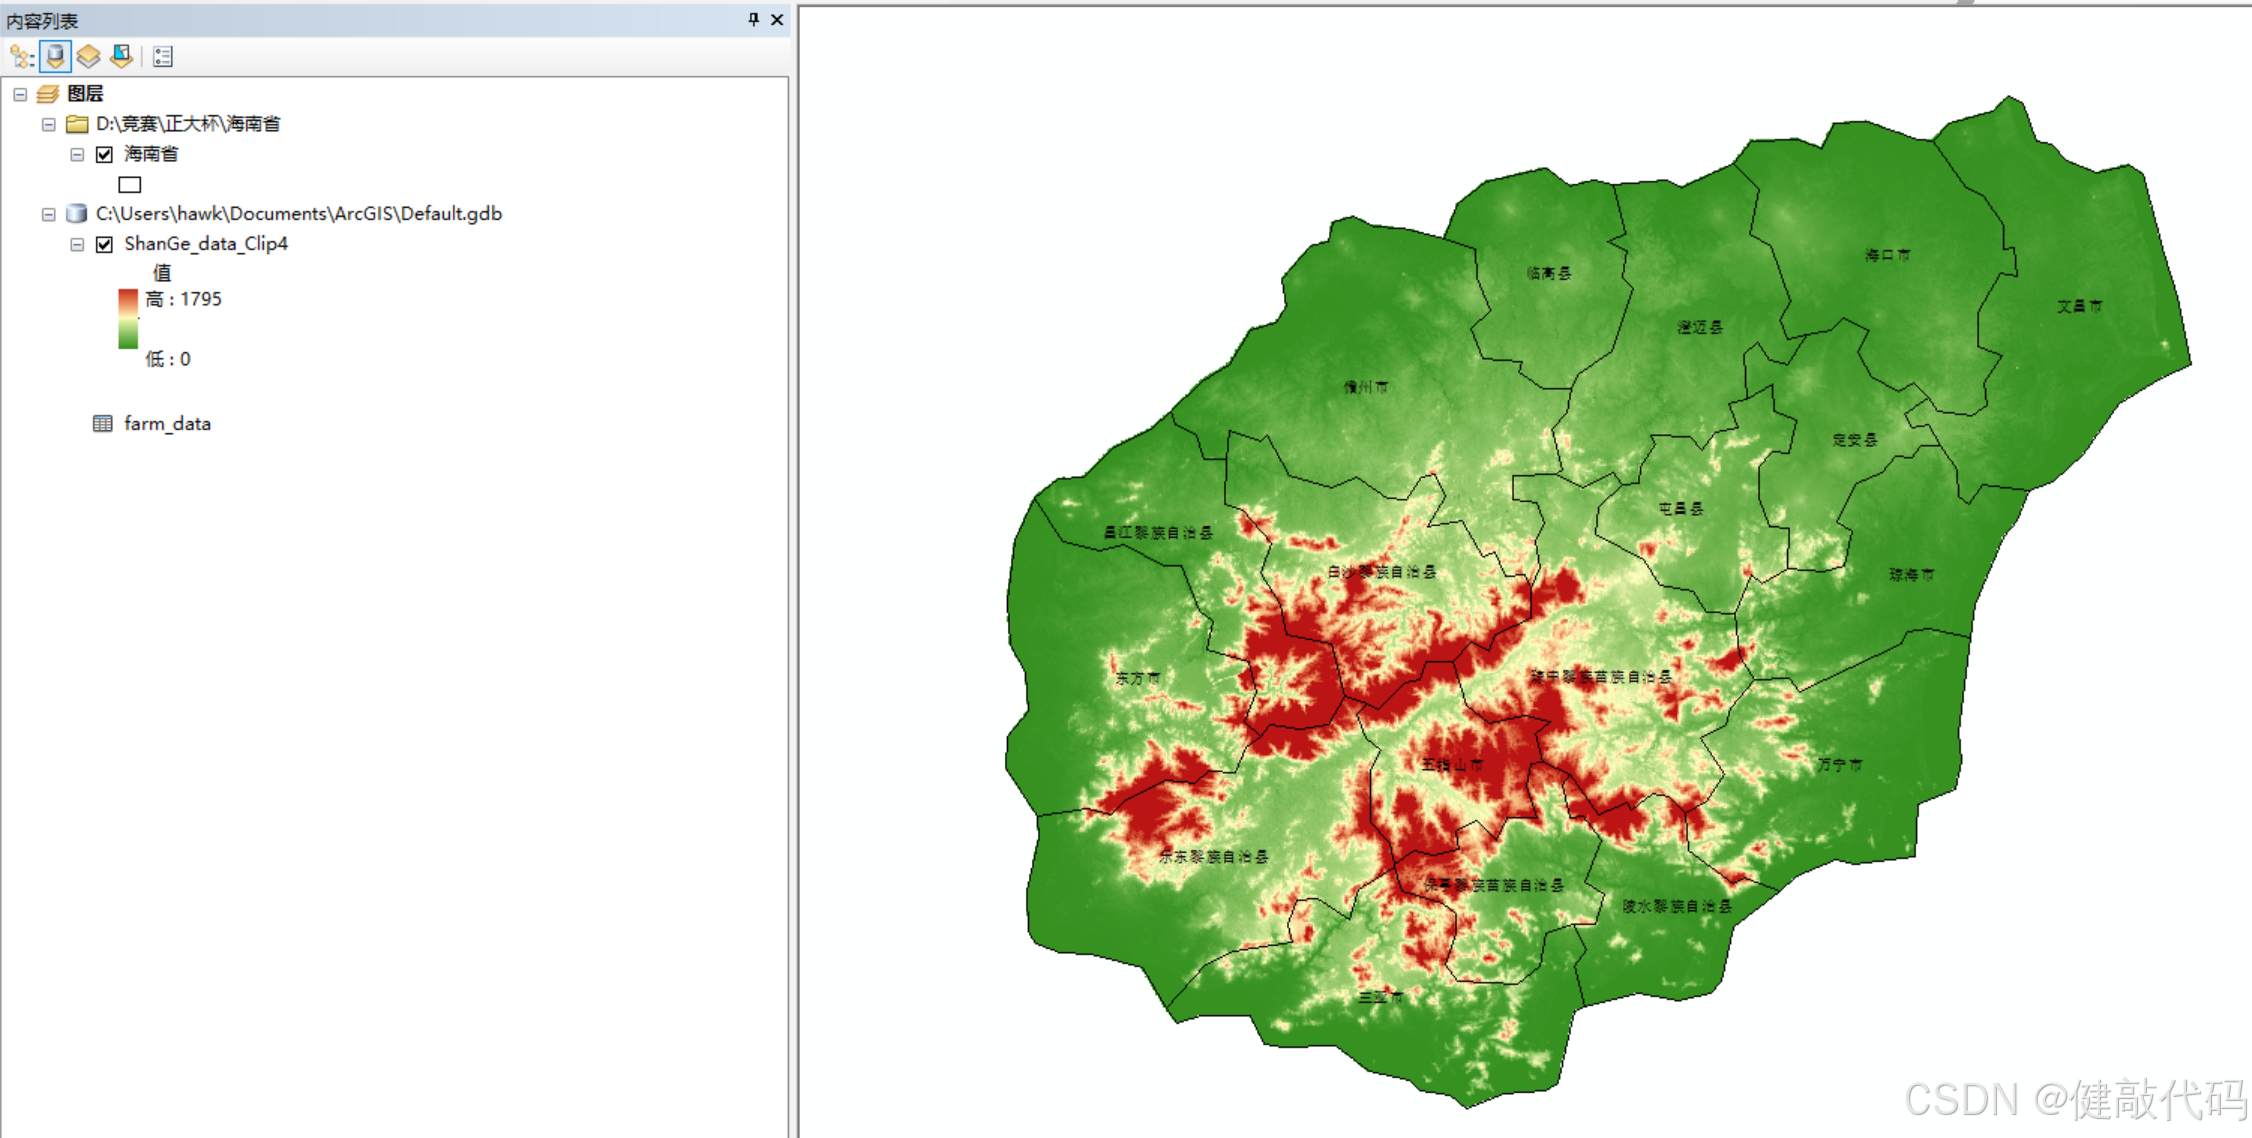This screenshot has width=2252, height=1138.
Task: Collapse the D:\竞赛\正大杯\海南省 folder node
Action: (x=48, y=124)
